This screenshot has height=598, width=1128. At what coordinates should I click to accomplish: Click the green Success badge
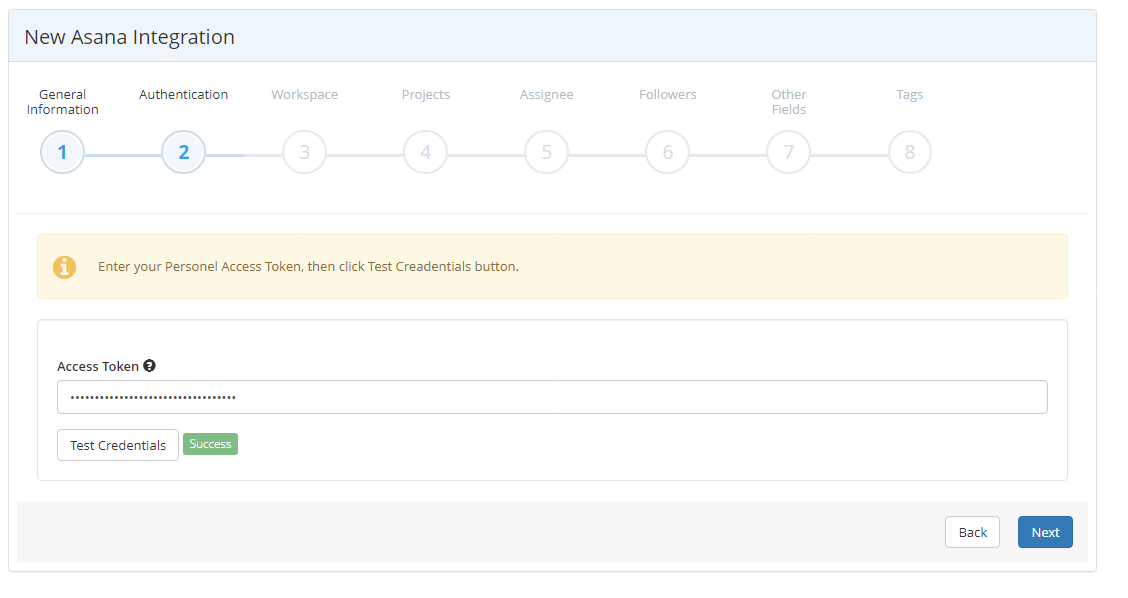tap(210, 443)
